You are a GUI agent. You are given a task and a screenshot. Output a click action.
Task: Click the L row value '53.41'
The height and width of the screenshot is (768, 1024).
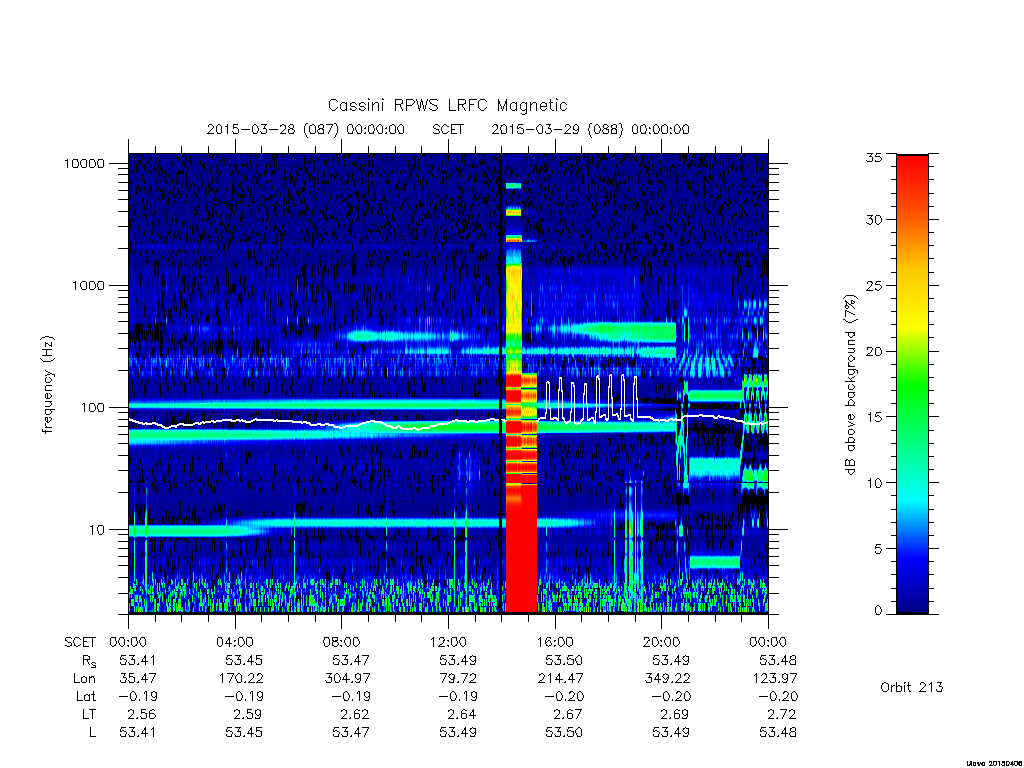pos(138,733)
